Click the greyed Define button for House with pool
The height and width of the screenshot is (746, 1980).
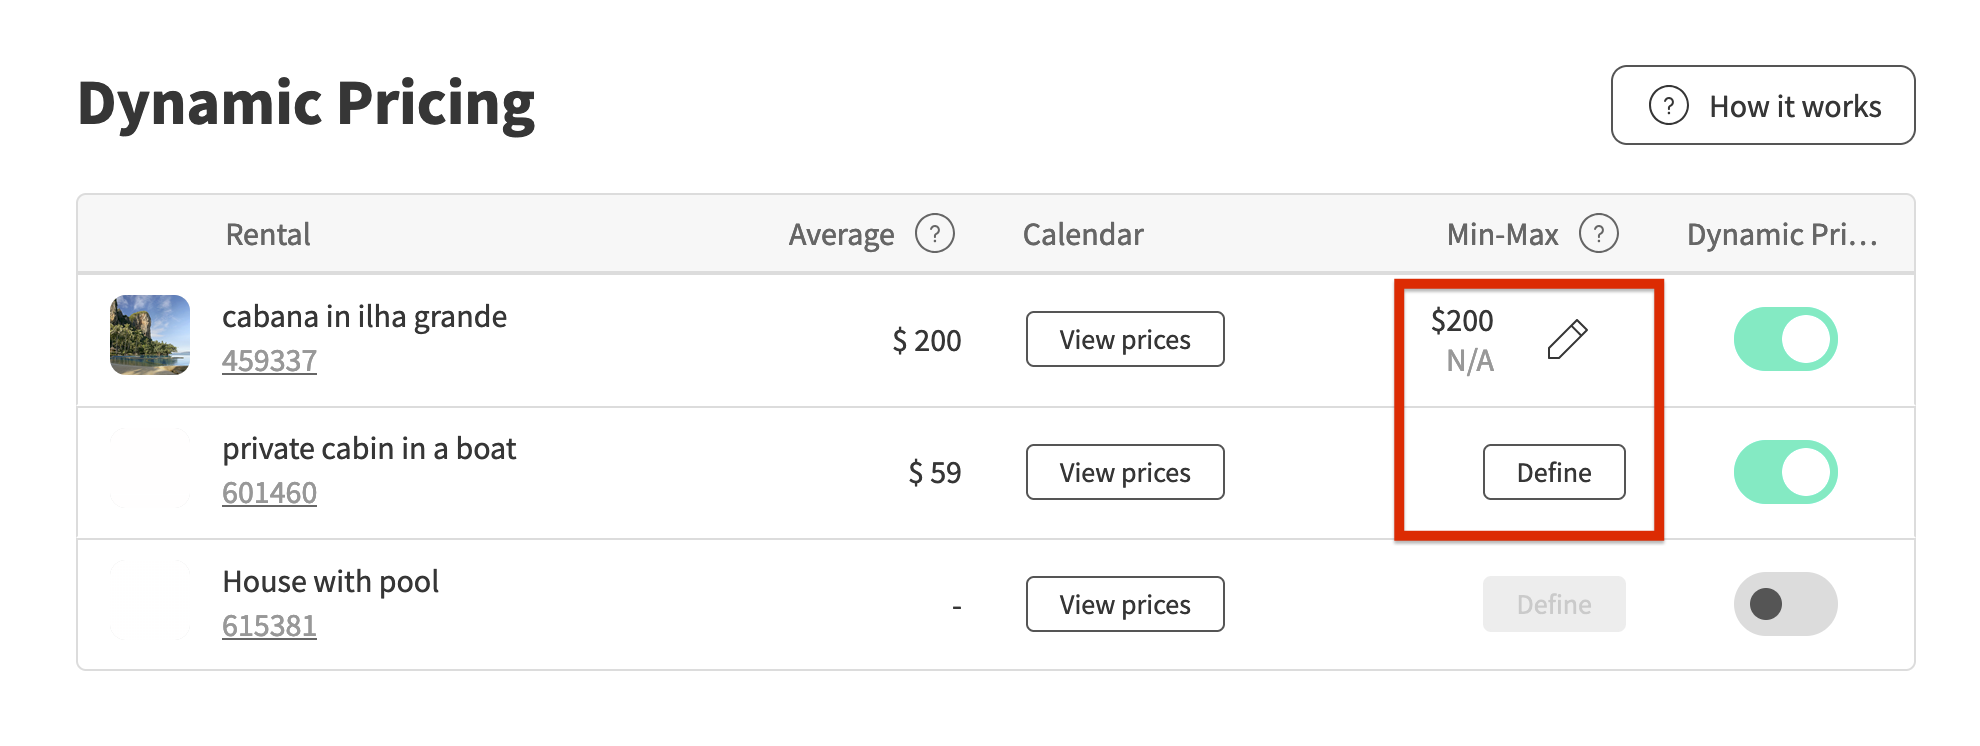pyautogui.click(x=1553, y=604)
